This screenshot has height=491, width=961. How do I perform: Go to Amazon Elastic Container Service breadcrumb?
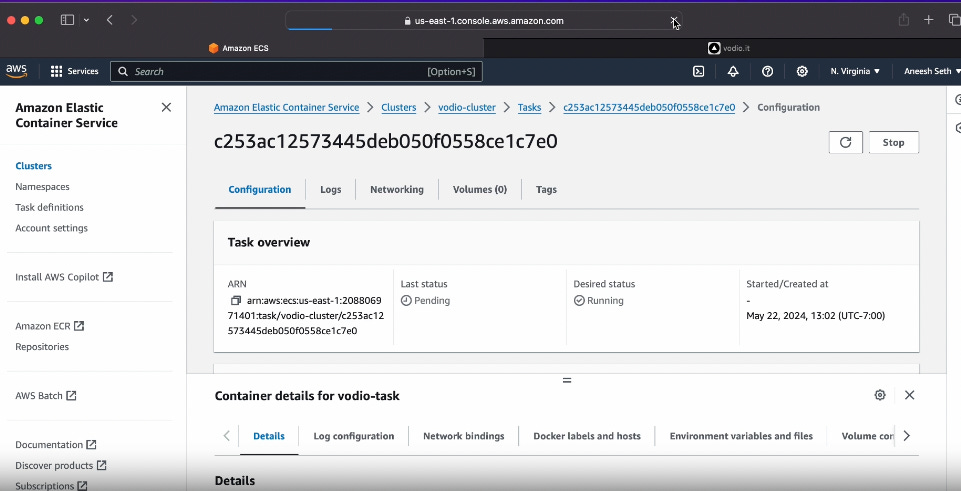click(x=286, y=107)
